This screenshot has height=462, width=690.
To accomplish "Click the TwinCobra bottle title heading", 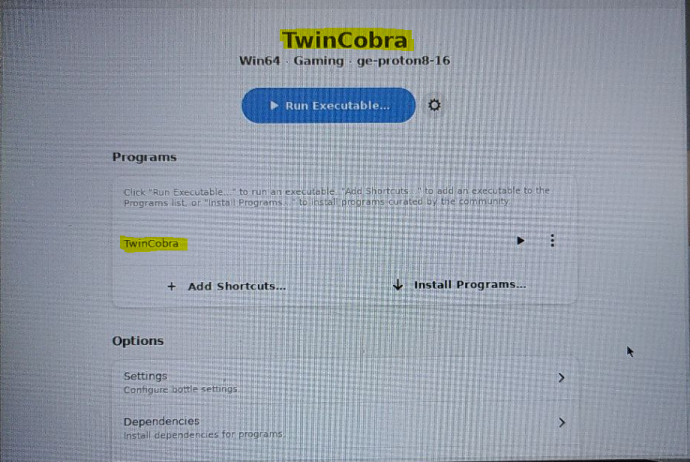I will [345, 40].
